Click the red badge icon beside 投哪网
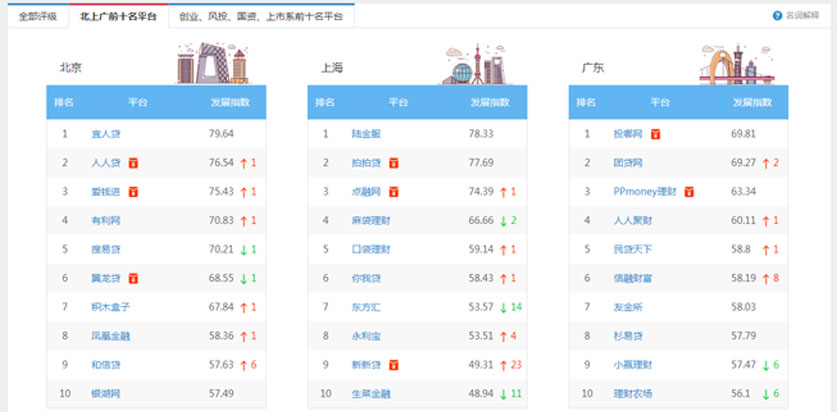The width and height of the screenshot is (837, 412). click(656, 134)
